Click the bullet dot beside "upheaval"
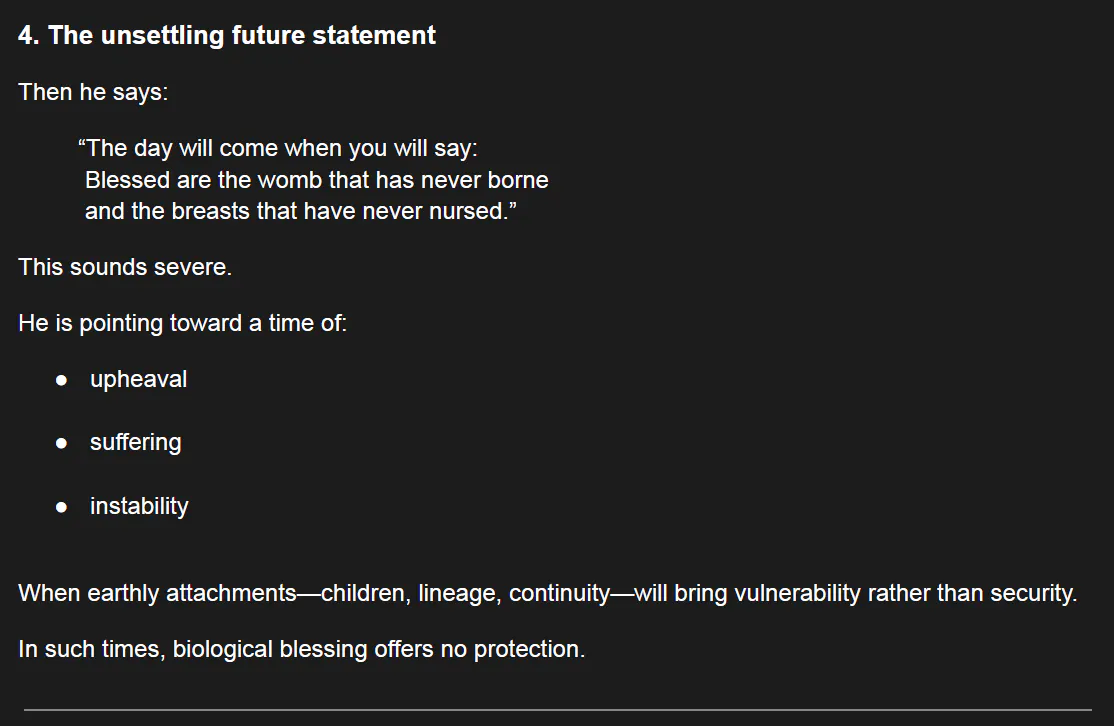This screenshot has height=726, width=1114. click(62, 381)
